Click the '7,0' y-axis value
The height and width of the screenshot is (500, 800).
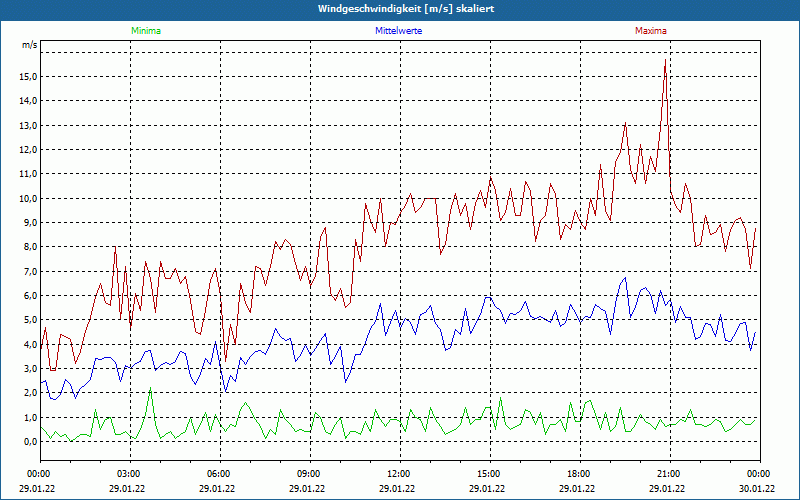[30, 271]
